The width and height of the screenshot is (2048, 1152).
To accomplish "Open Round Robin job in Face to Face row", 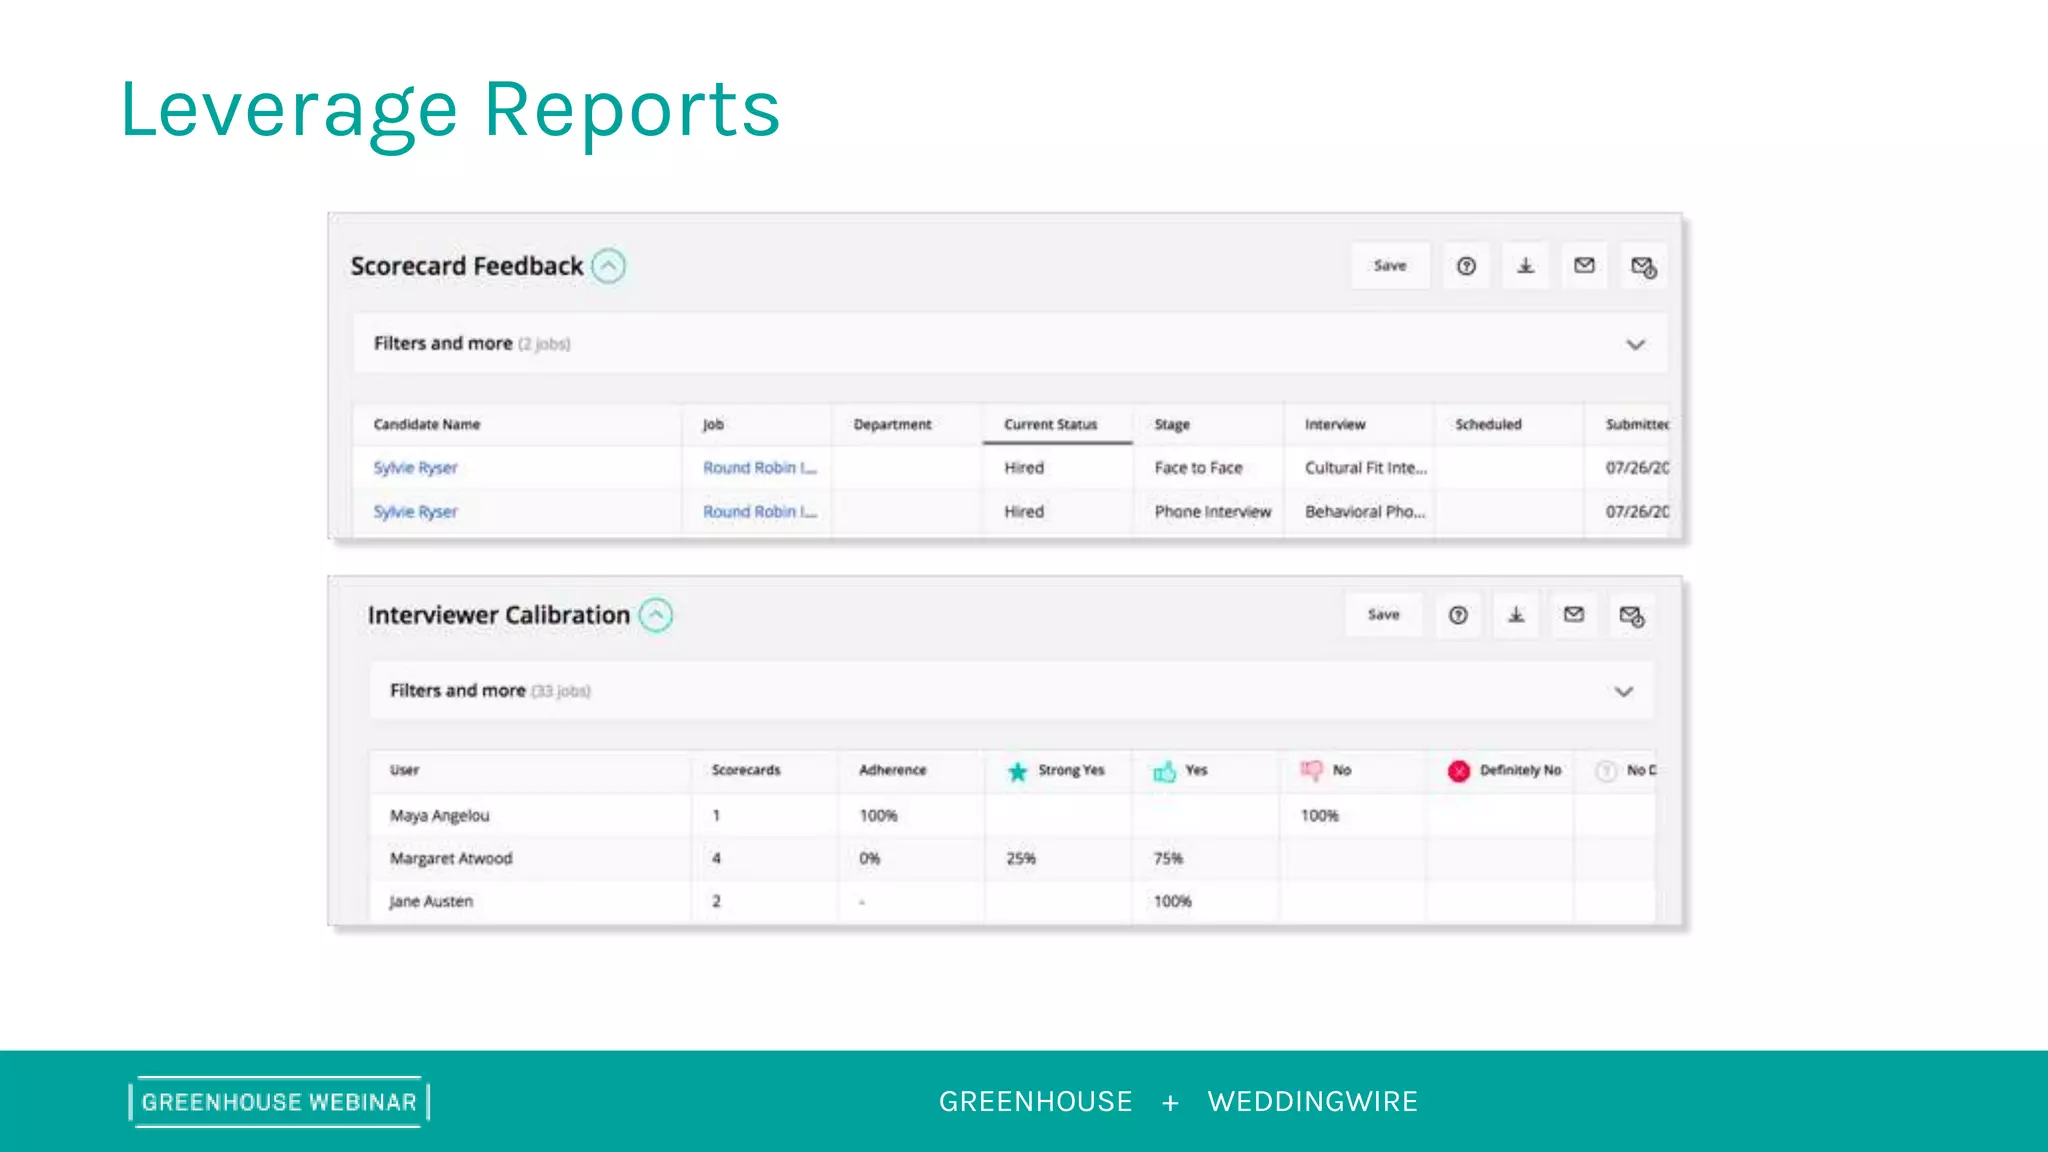I will (760, 468).
